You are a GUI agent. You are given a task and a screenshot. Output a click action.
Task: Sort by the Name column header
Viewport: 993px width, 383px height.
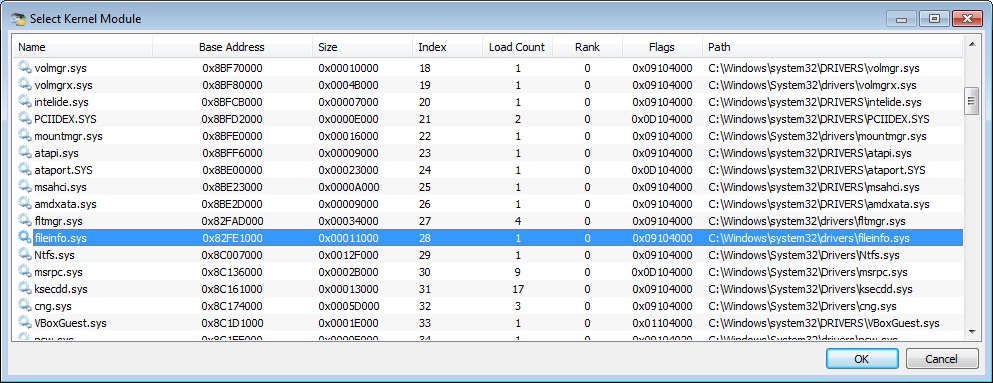82,47
